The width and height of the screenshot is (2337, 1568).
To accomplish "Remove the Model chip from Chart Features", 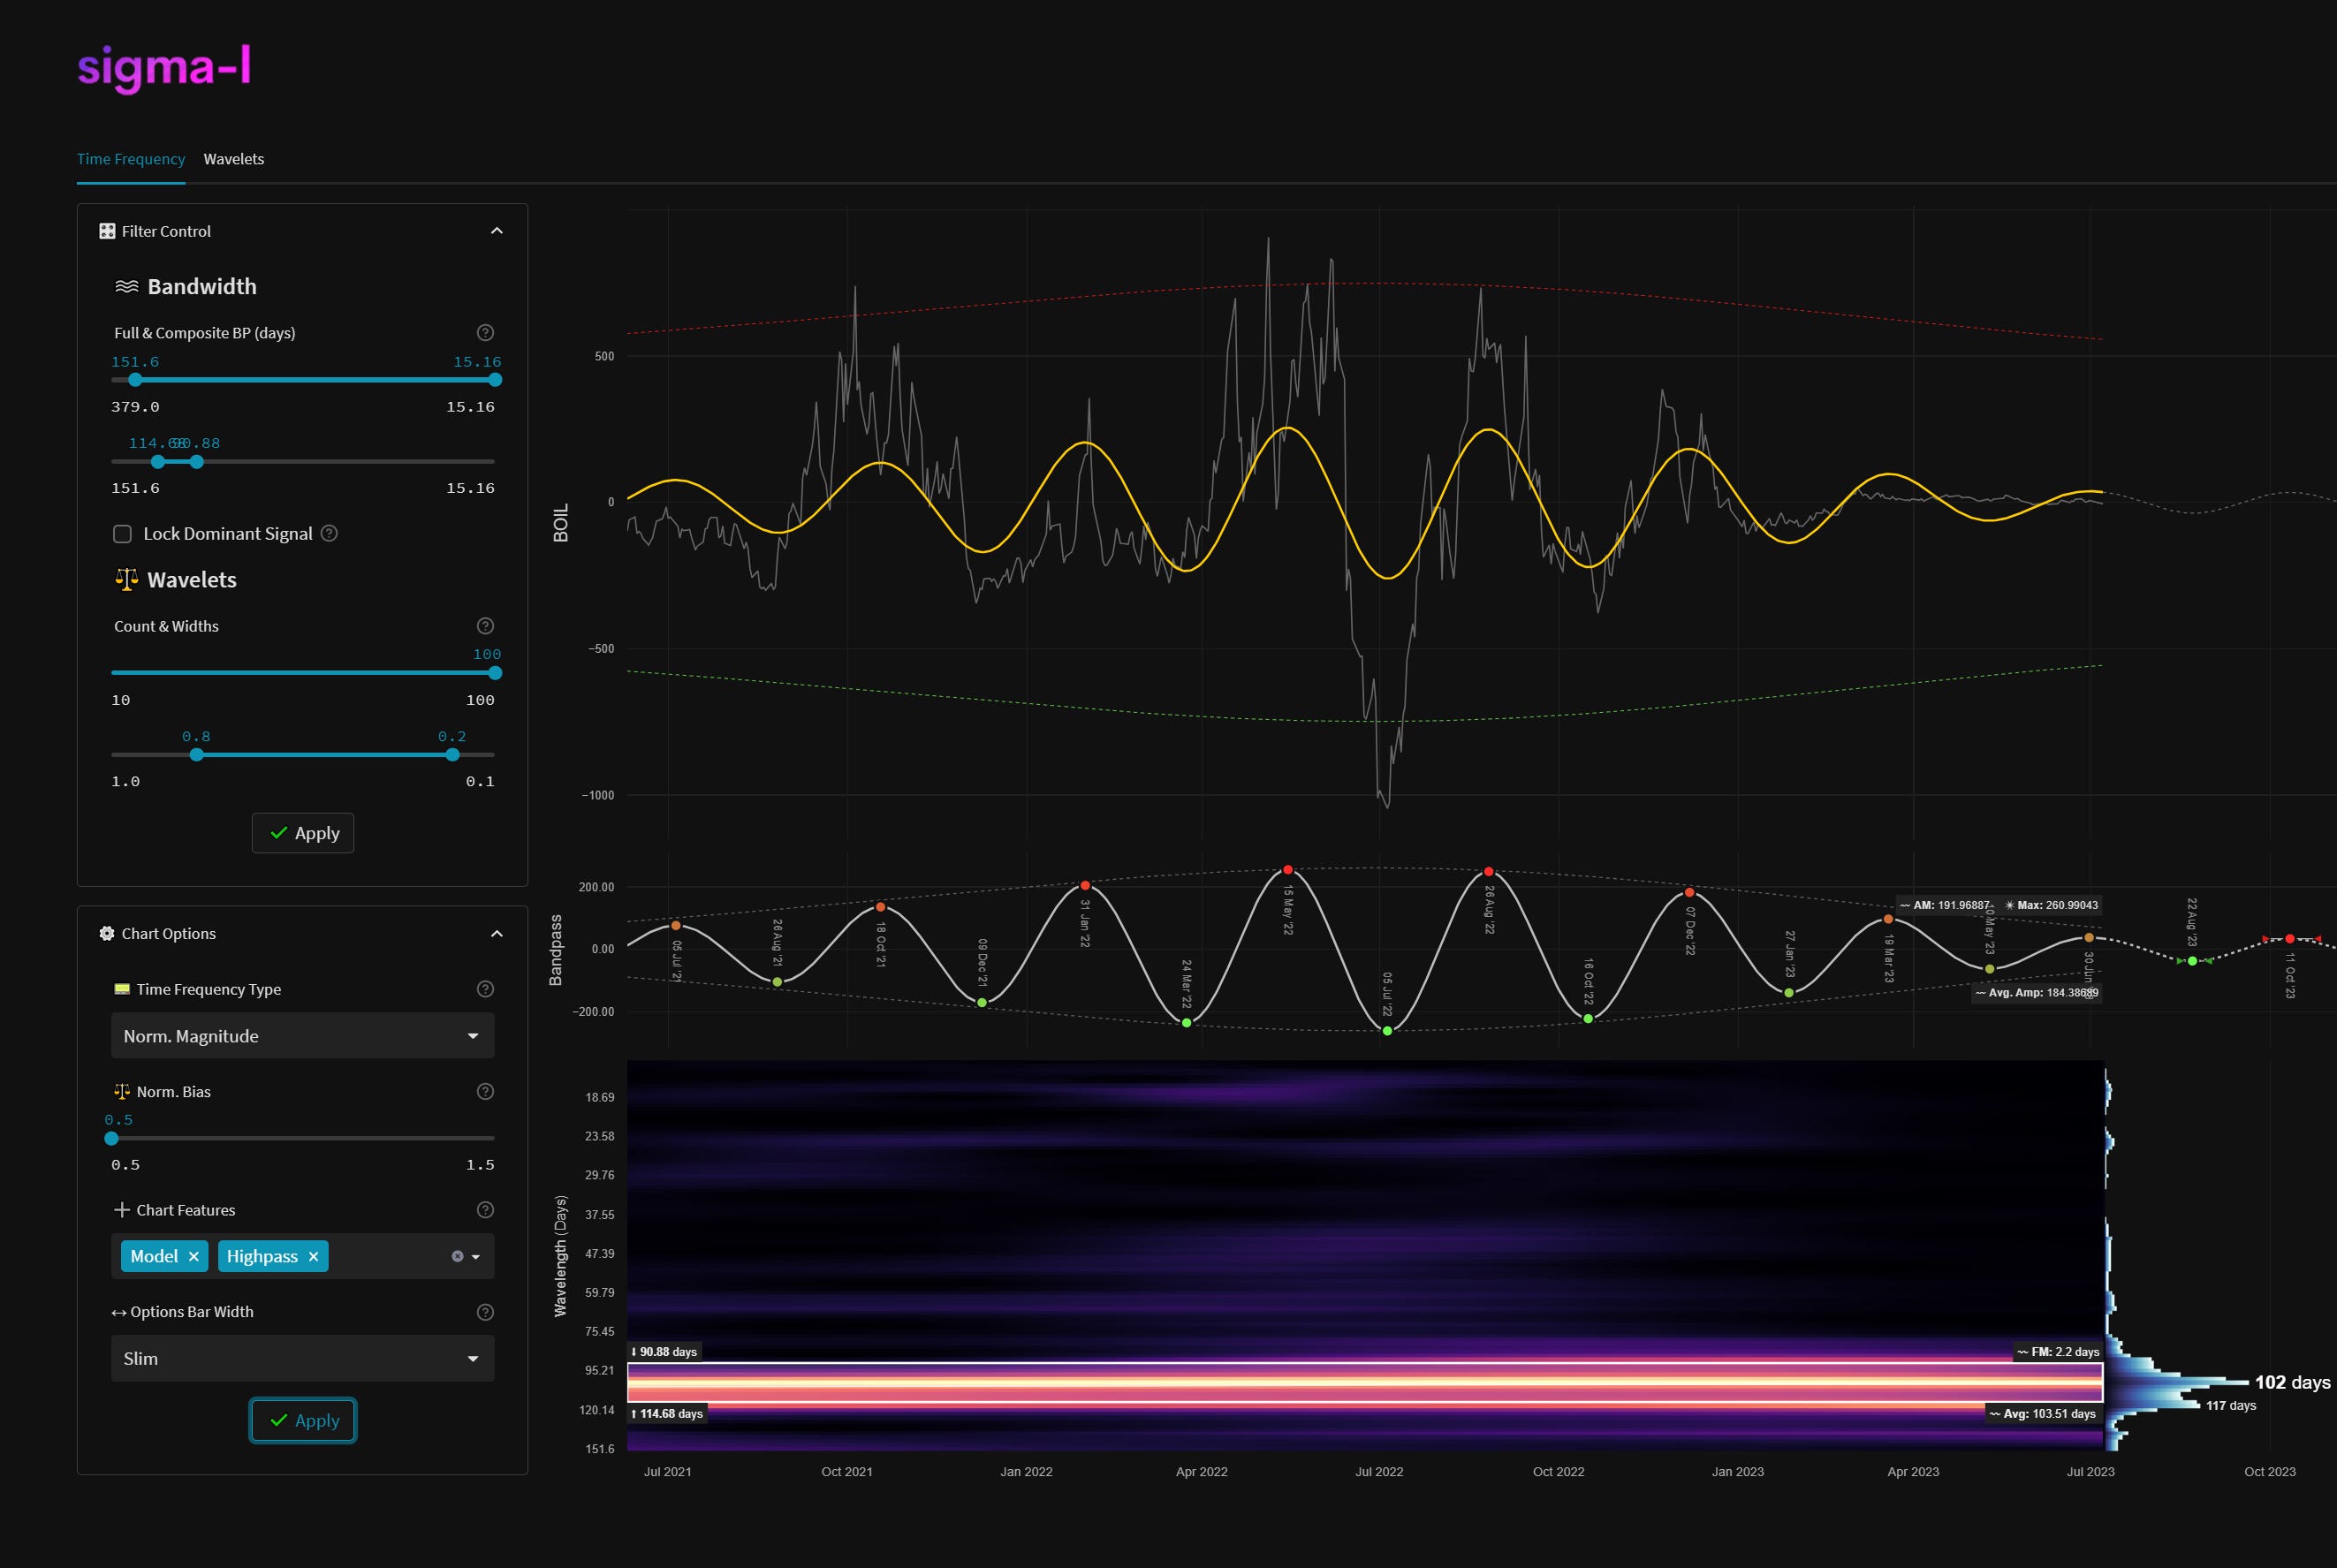I will click(x=194, y=1256).
